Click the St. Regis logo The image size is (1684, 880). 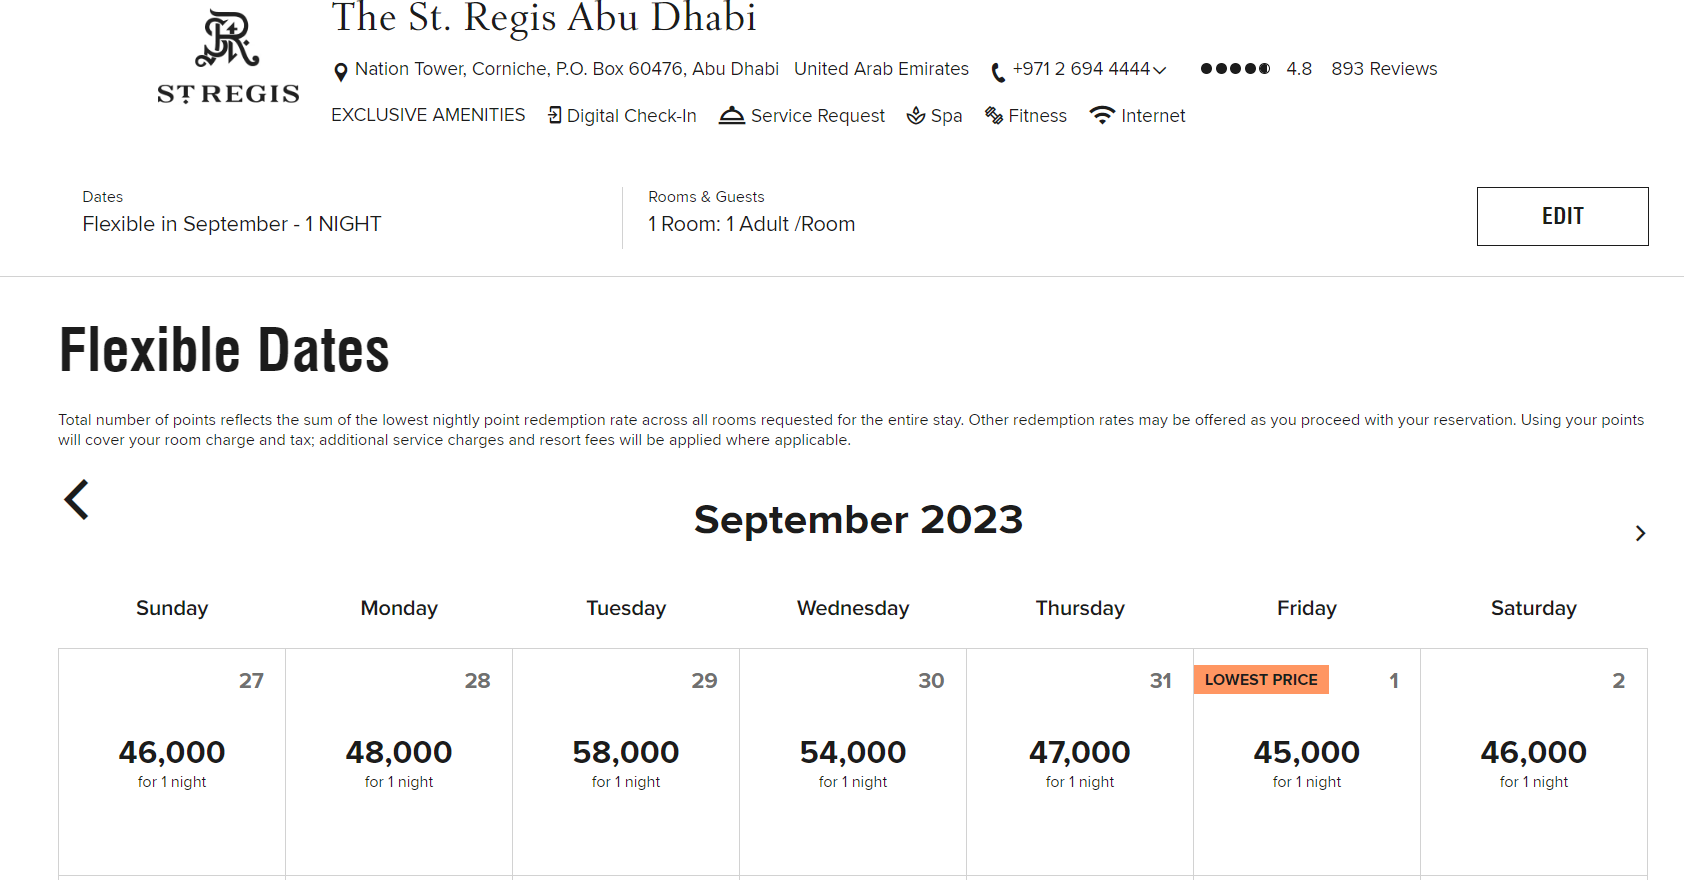[228, 57]
